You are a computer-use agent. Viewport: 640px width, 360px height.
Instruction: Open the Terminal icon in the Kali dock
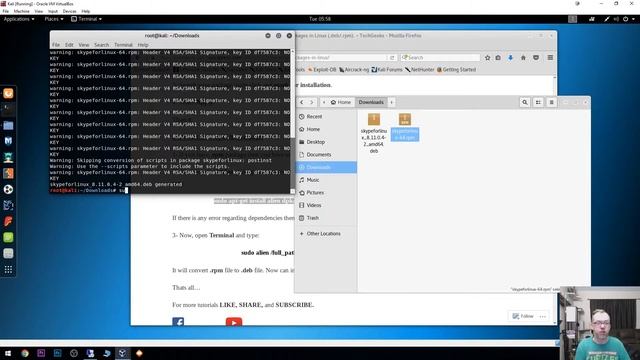click(8, 109)
